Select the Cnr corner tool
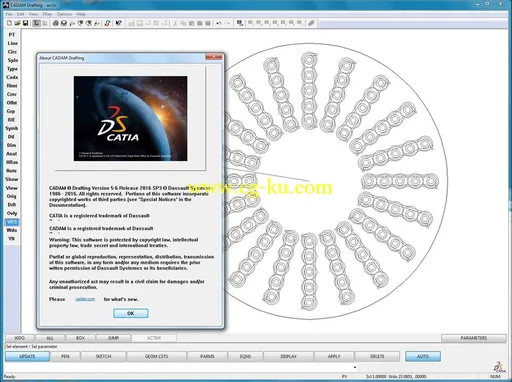The width and height of the screenshot is (512, 382). (x=12, y=94)
